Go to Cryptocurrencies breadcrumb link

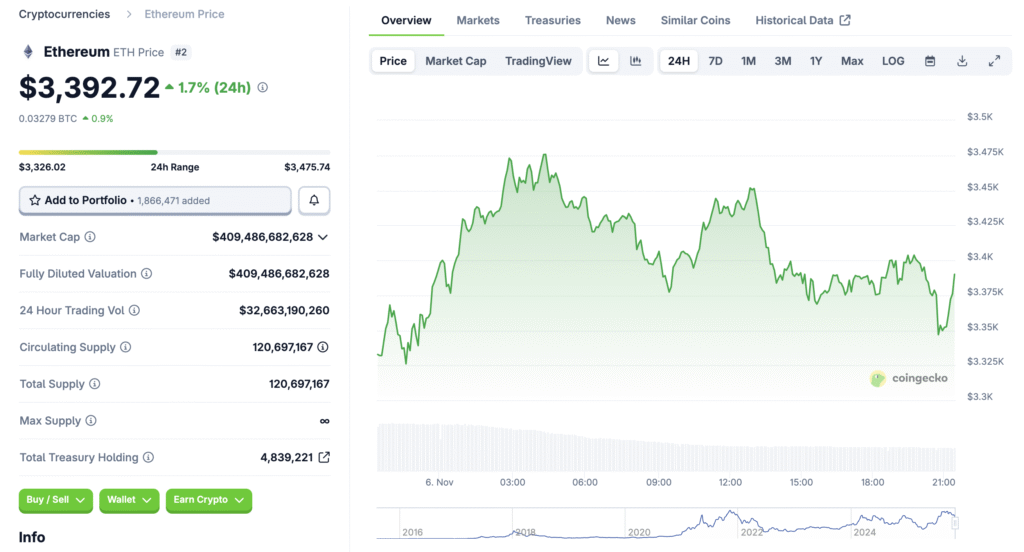65,14
